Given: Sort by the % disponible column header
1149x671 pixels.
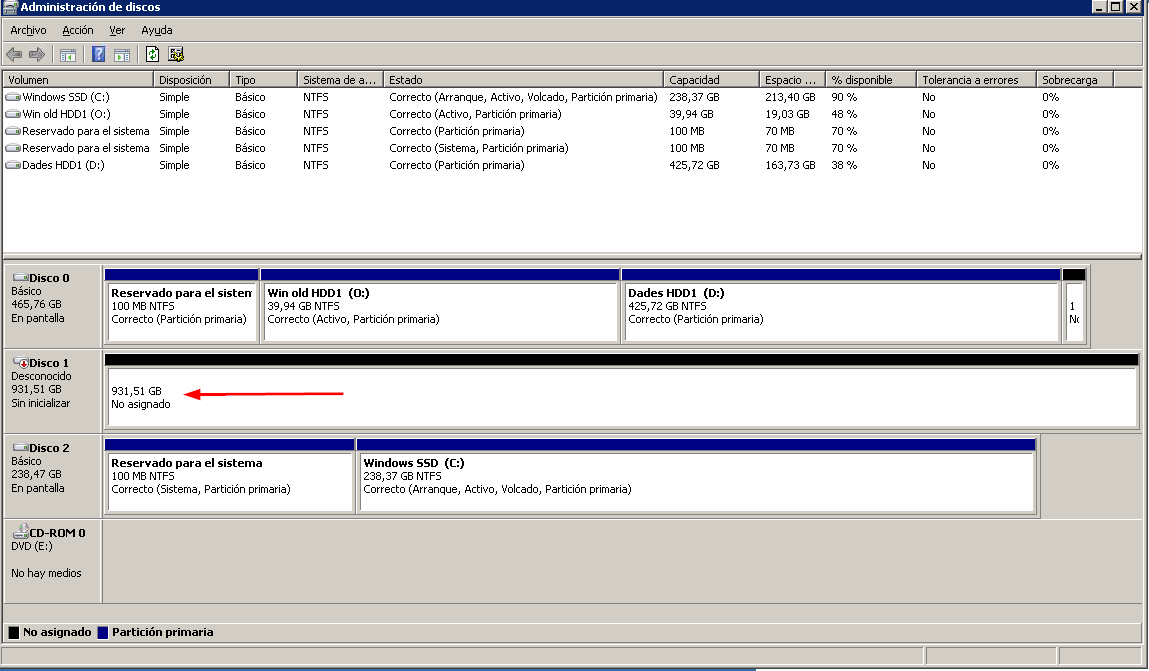Looking at the screenshot, I should point(871,80).
